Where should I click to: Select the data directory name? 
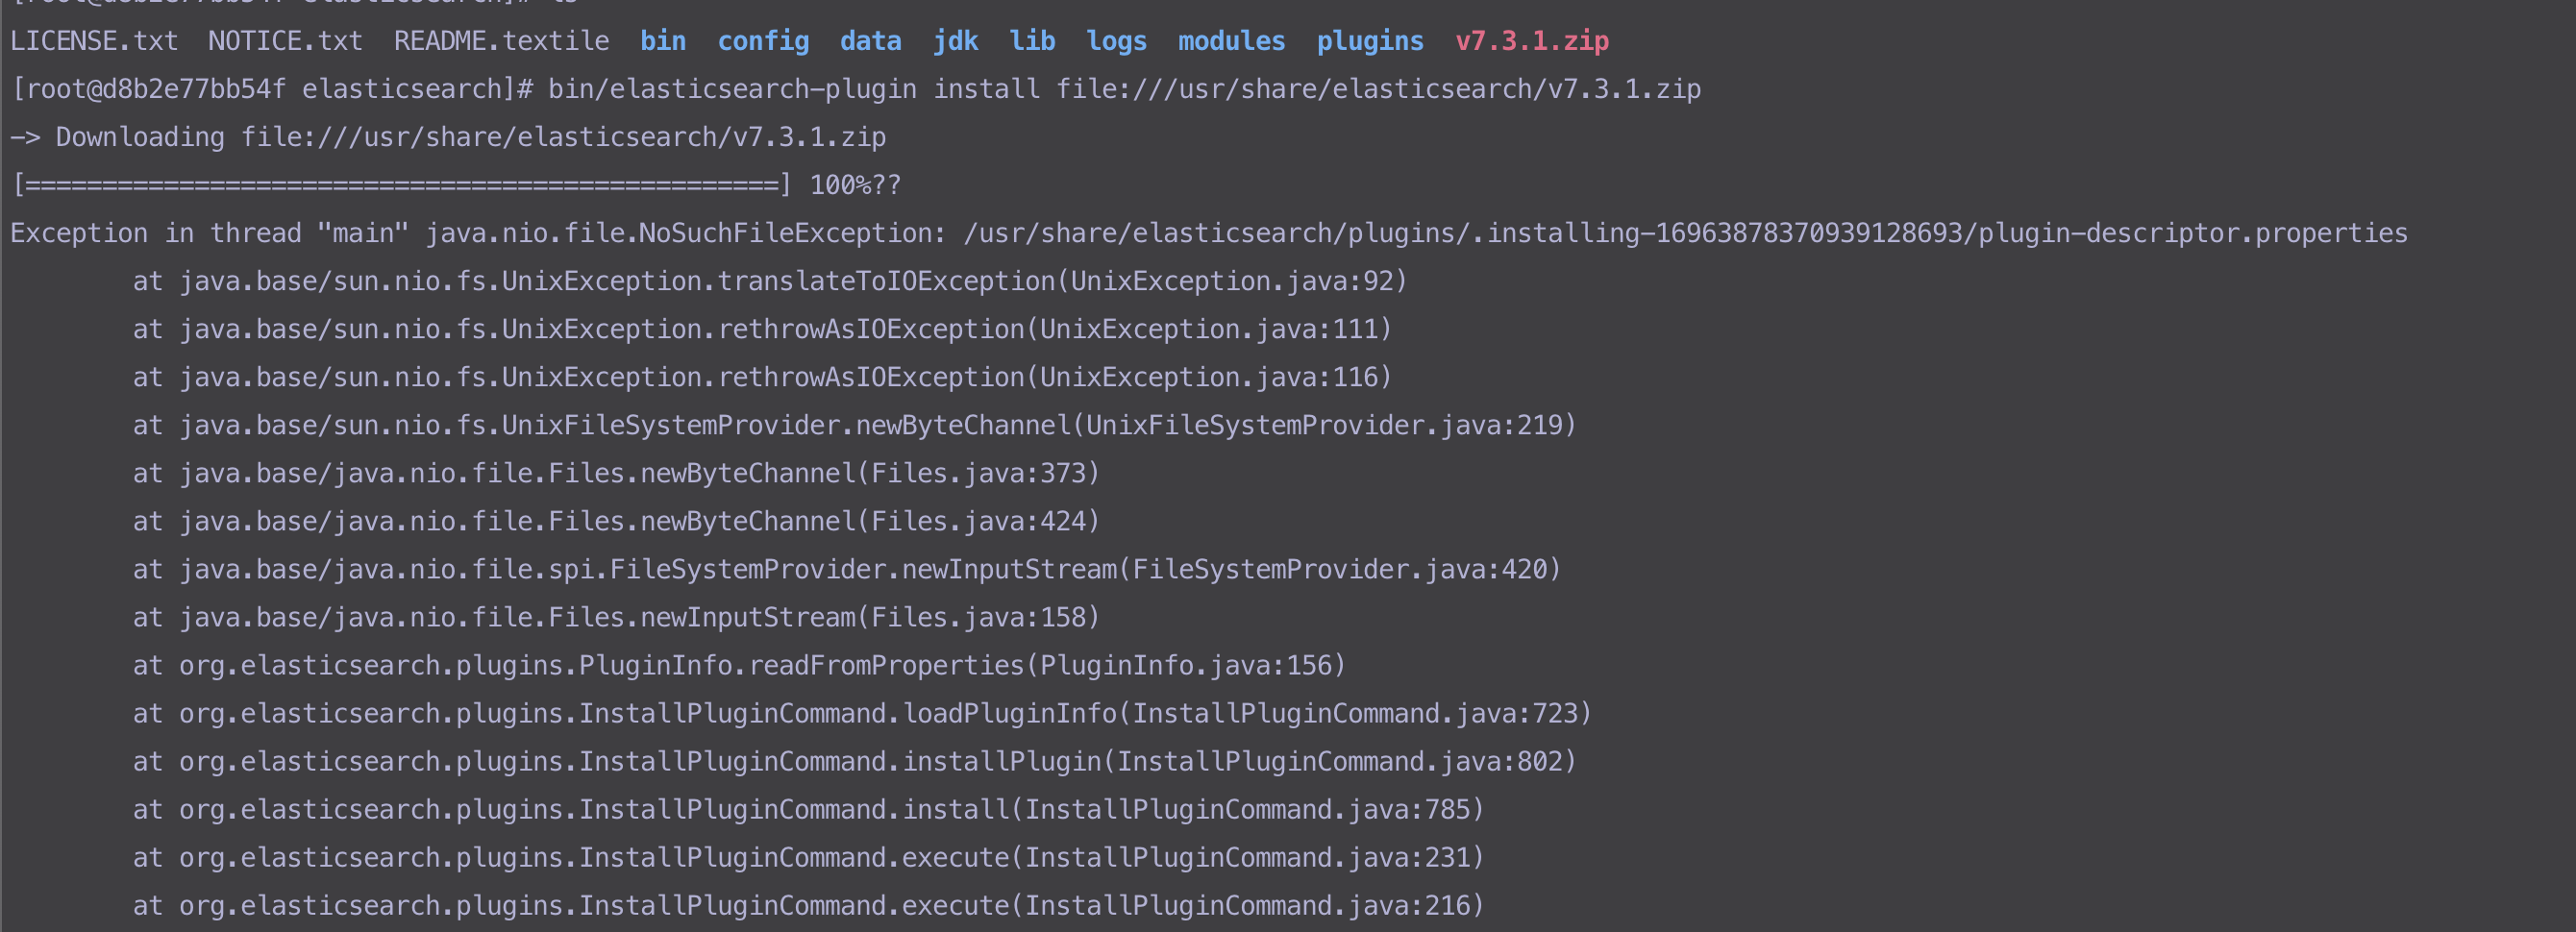(x=869, y=41)
